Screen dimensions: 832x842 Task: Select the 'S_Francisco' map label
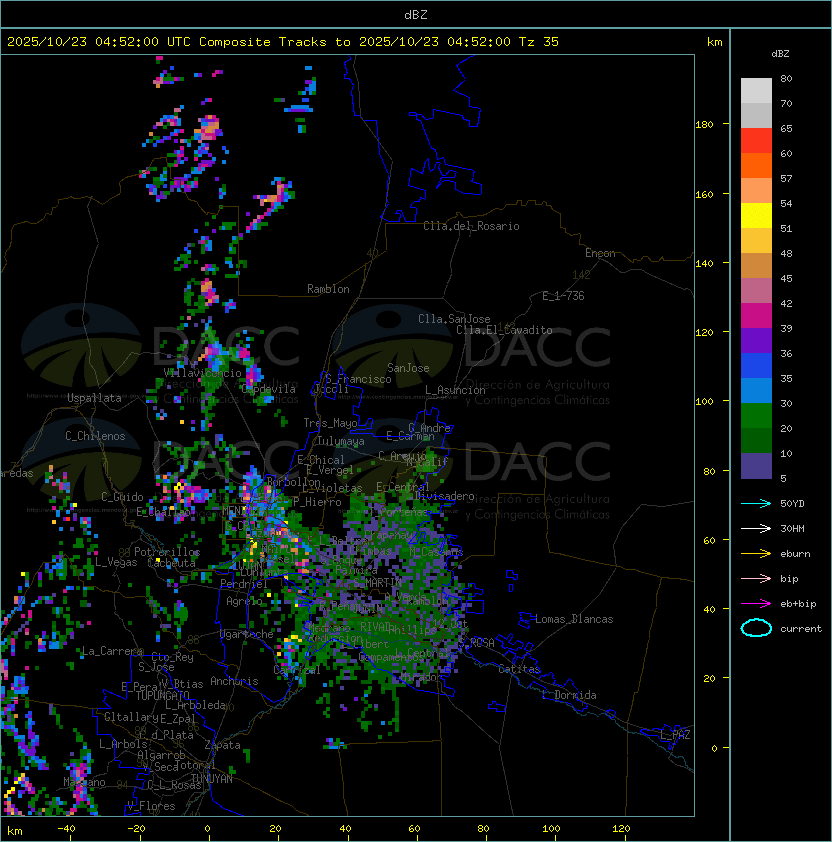[x=358, y=379]
